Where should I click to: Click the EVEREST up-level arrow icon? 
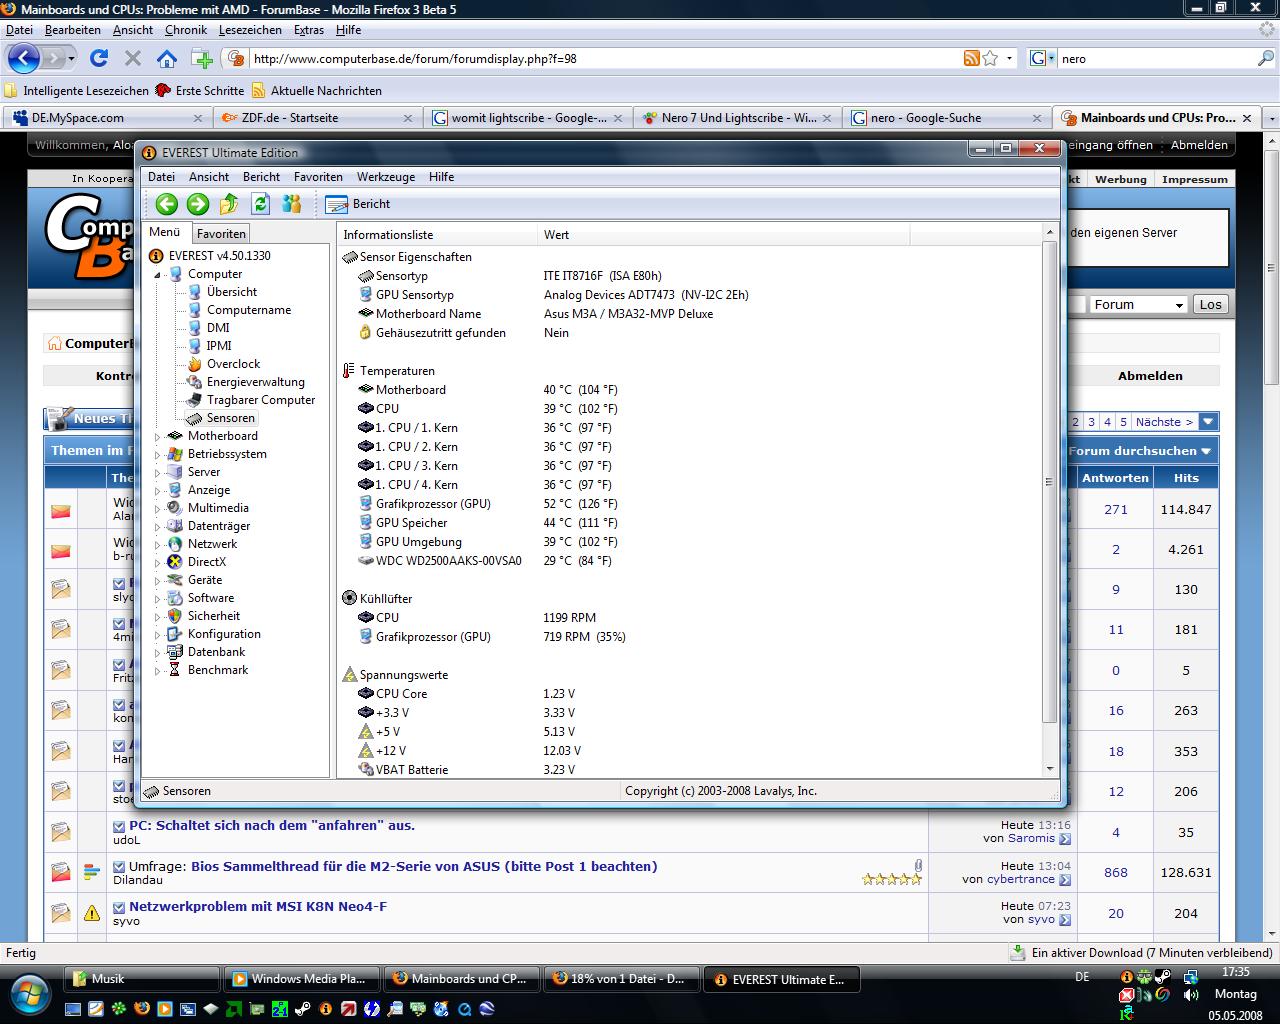point(229,204)
